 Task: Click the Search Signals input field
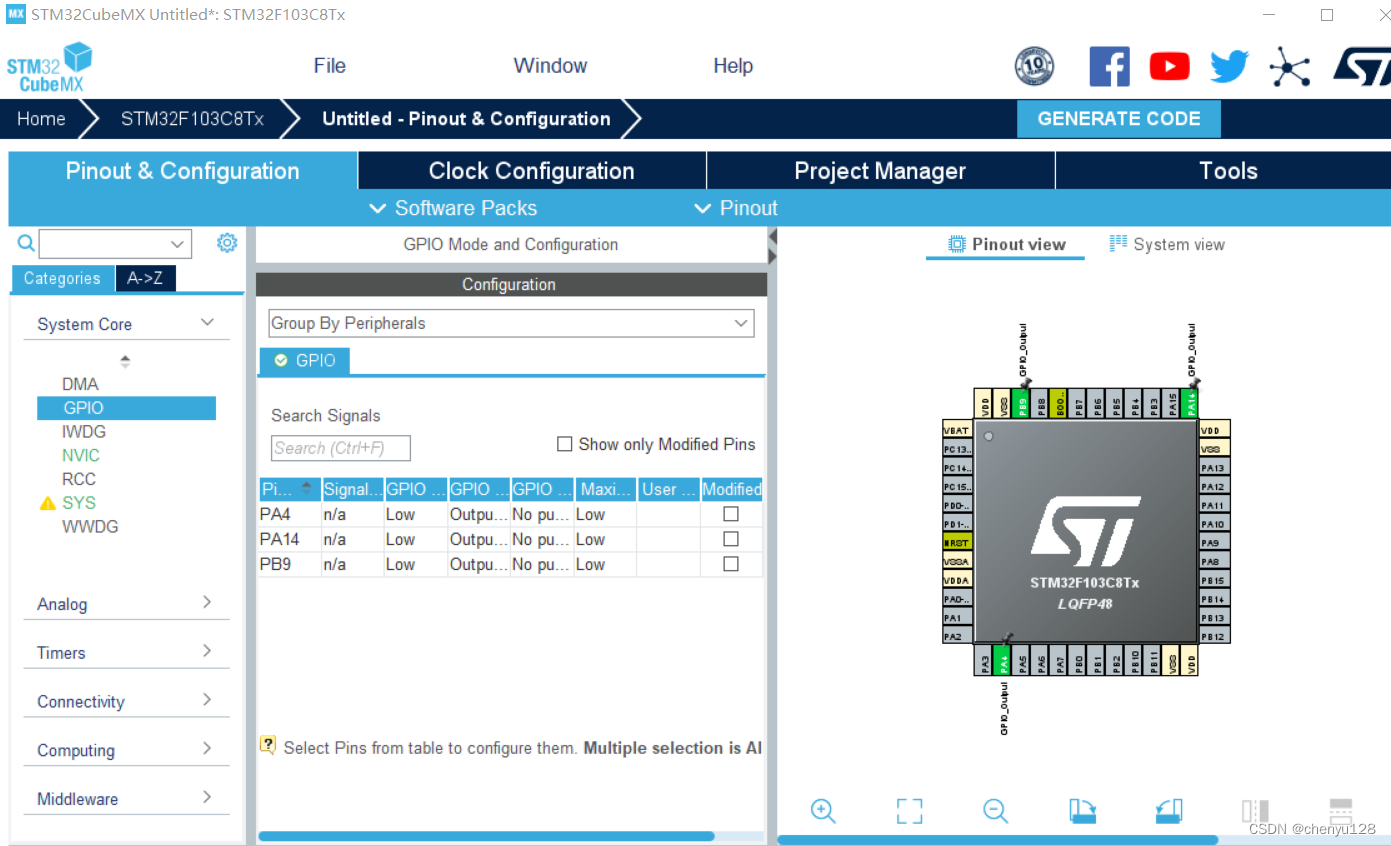tap(341, 448)
